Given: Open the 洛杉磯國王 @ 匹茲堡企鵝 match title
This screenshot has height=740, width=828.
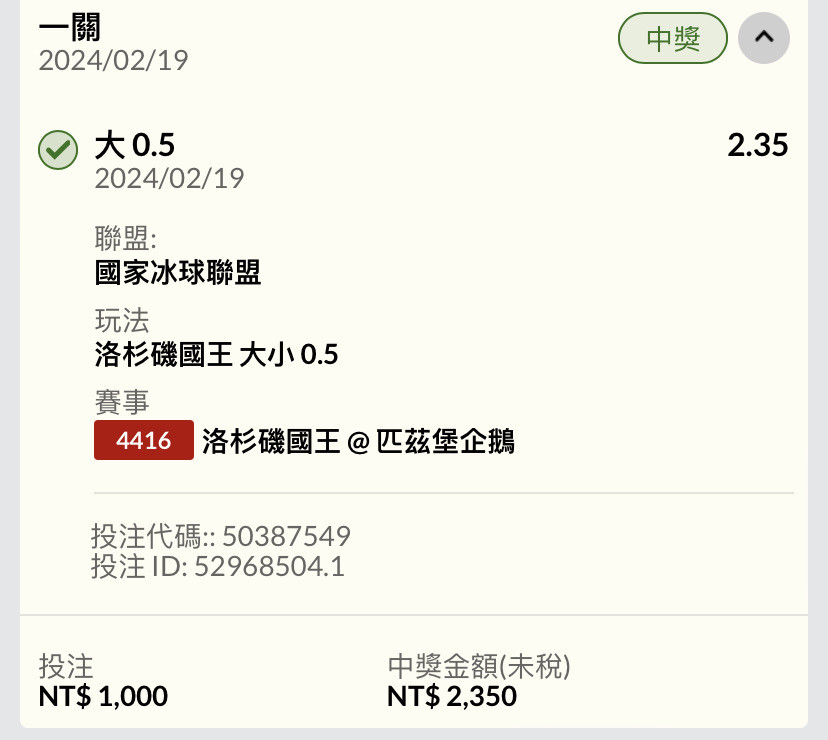Looking at the screenshot, I should 359,441.
